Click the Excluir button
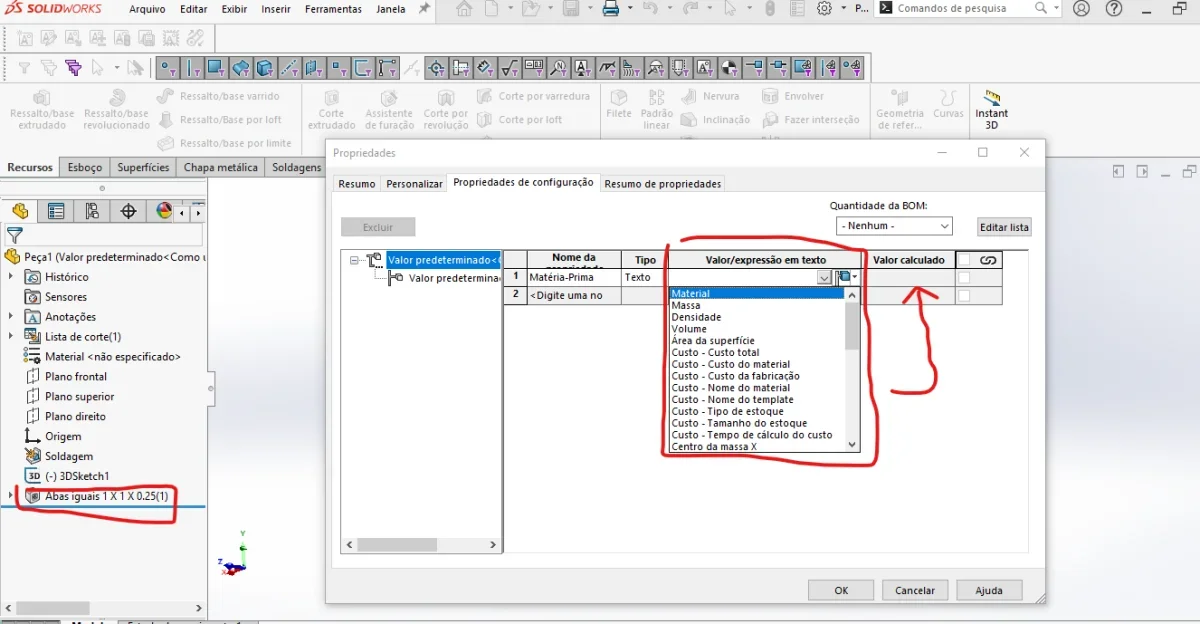 tap(378, 227)
